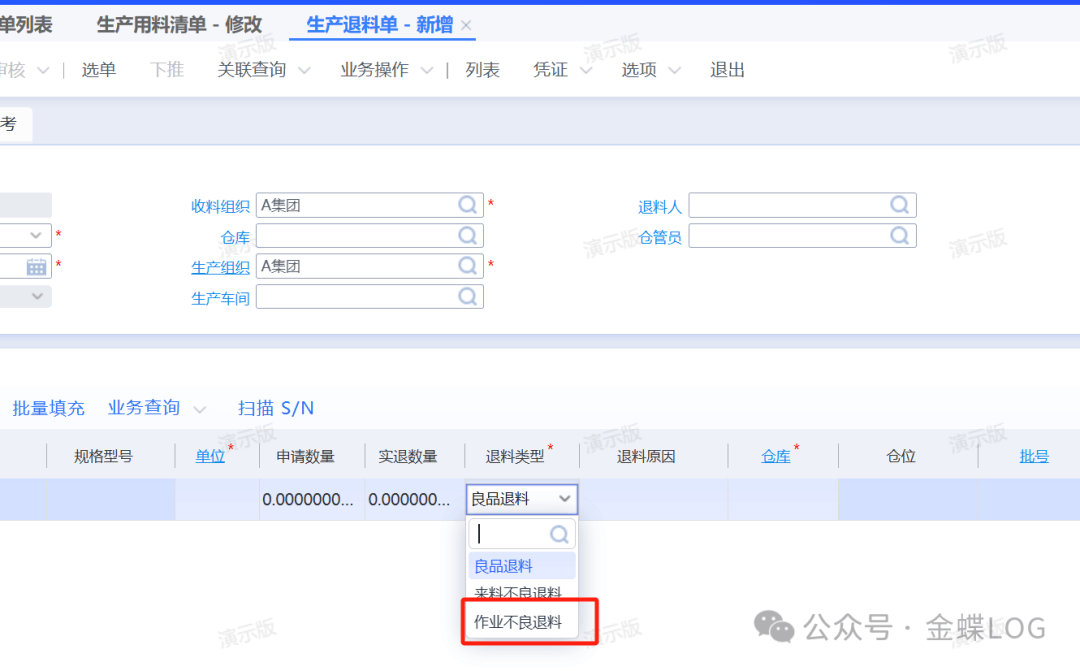1080x671 pixels.
Task: Open the calendar date picker icon
Action: point(37,266)
